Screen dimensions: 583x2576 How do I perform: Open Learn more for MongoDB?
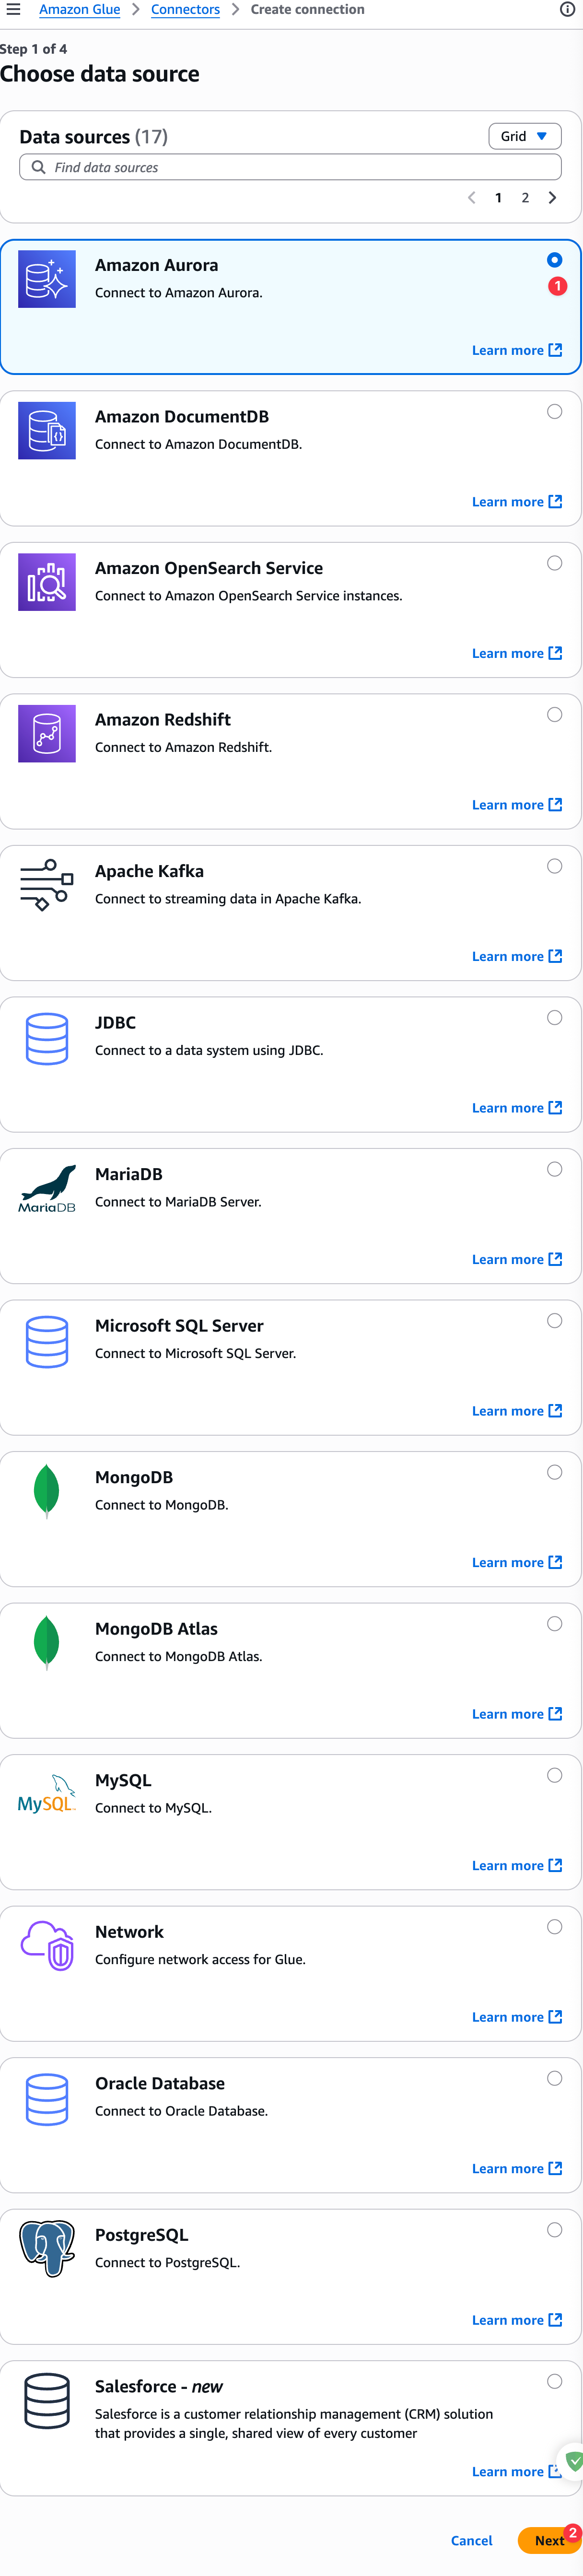tap(517, 1562)
